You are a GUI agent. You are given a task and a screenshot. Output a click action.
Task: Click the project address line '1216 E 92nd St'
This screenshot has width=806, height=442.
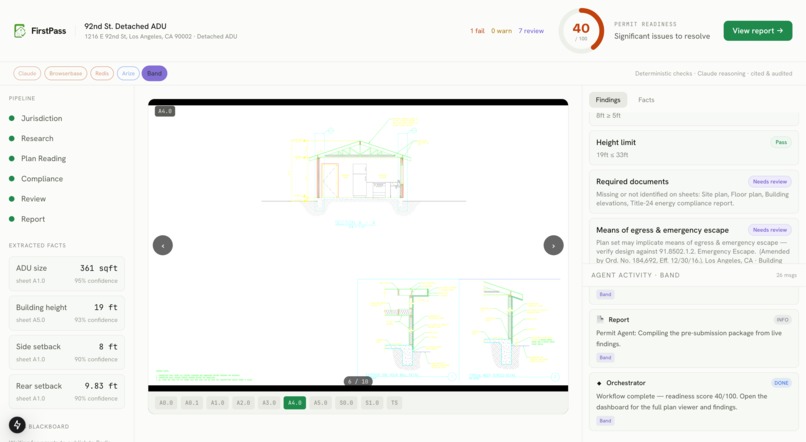coord(160,36)
